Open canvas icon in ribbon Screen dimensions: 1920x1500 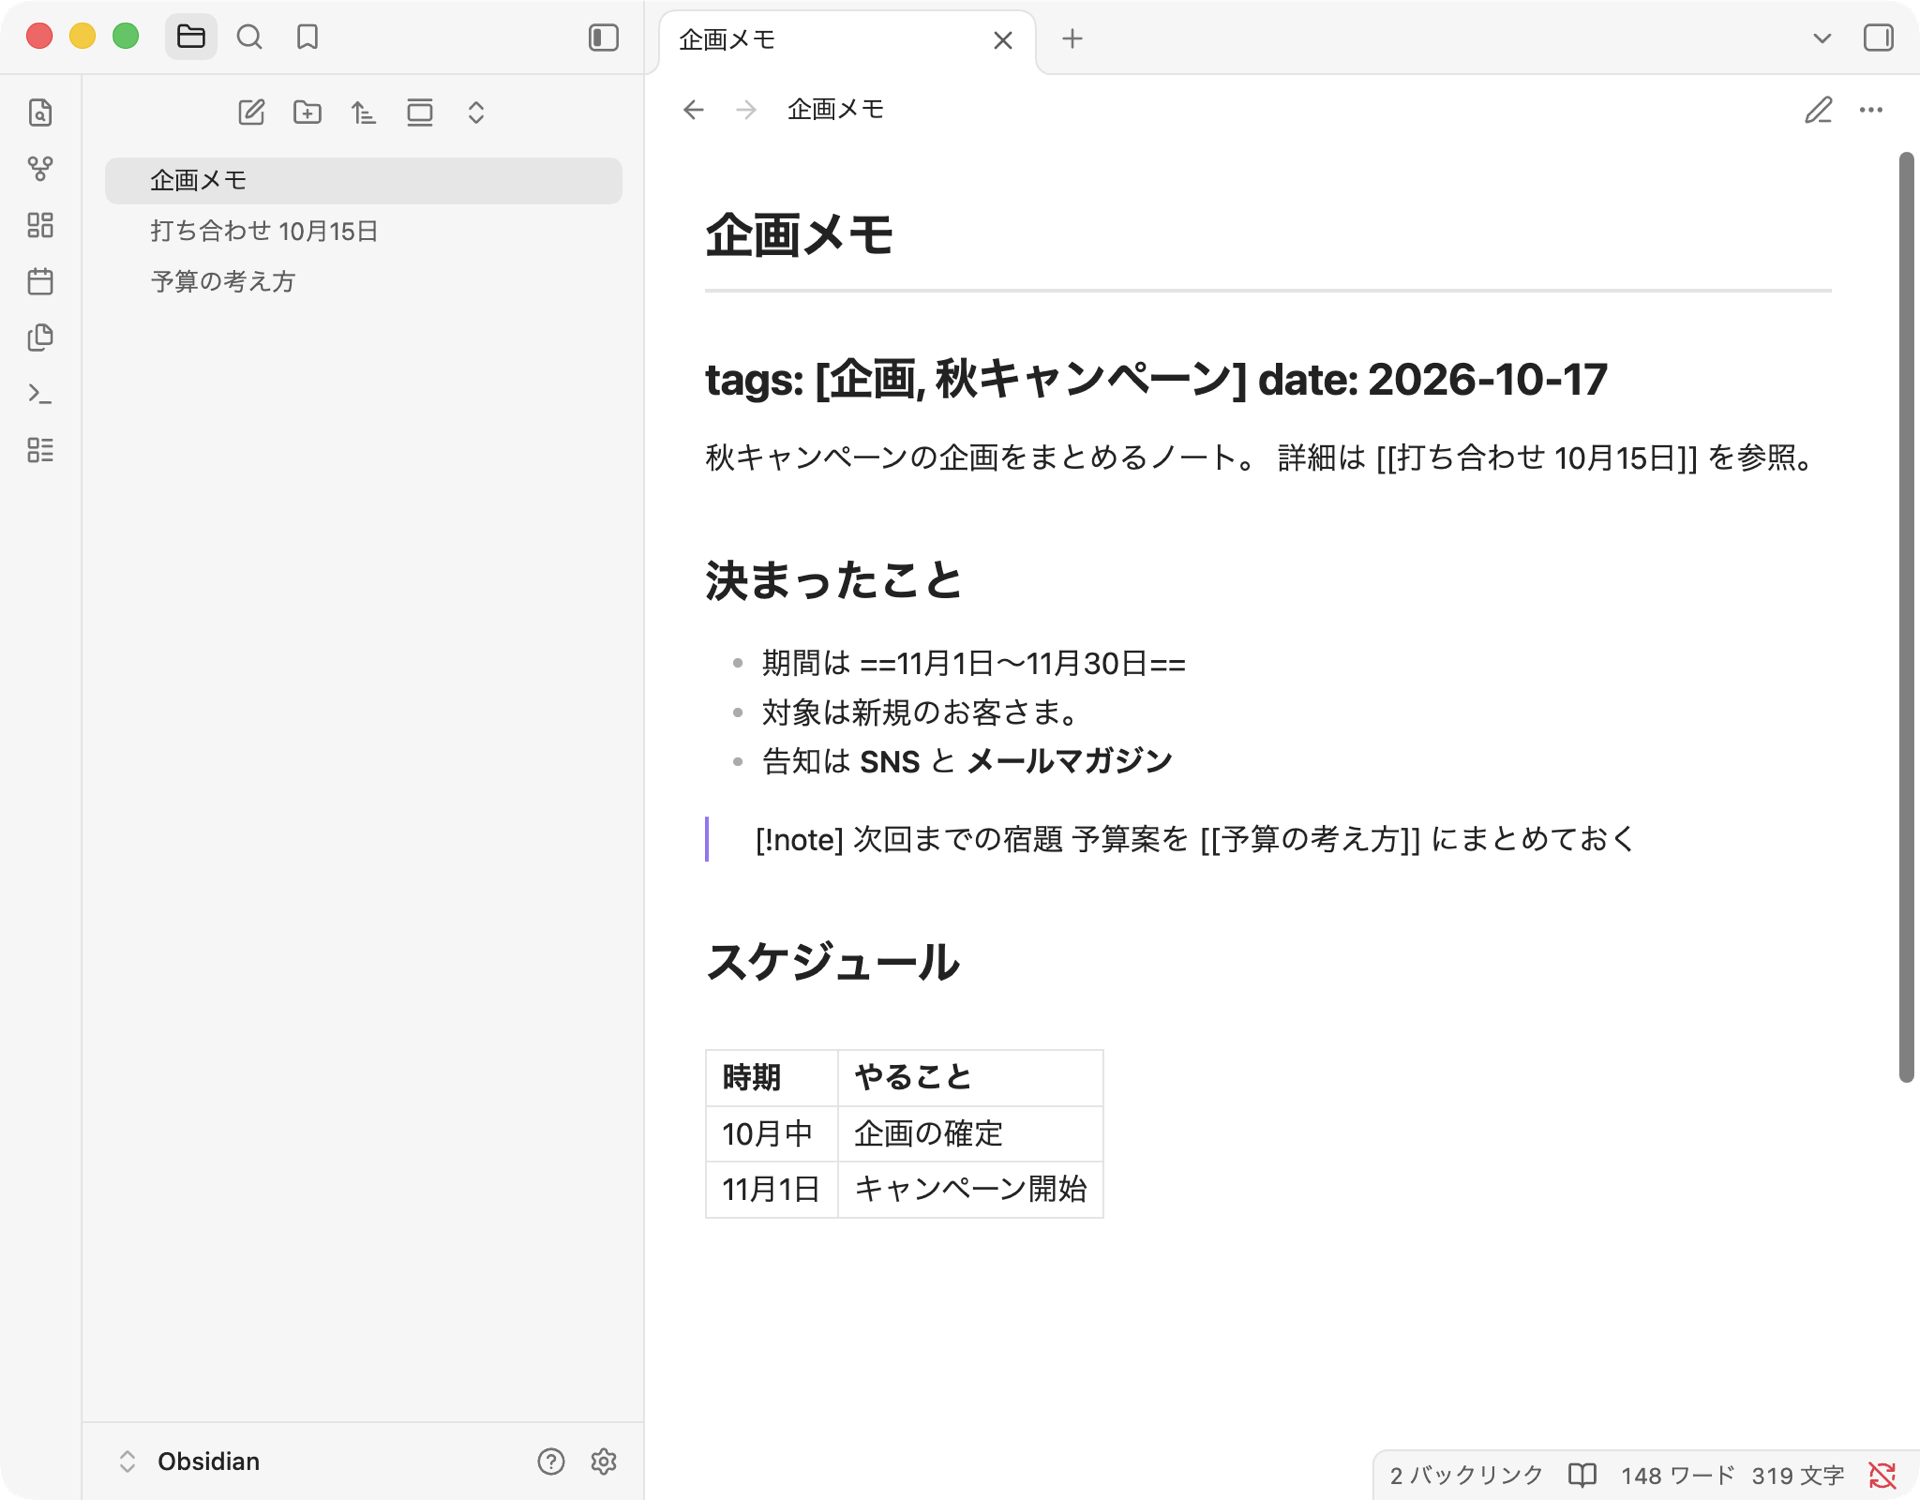(40, 225)
